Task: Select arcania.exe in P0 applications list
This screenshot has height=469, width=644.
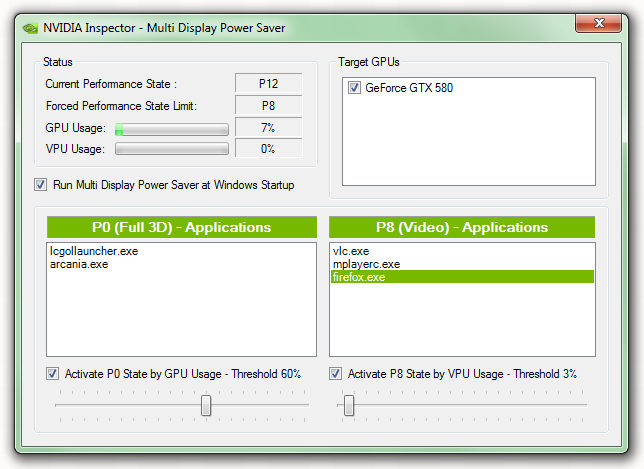Action: click(x=181, y=264)
